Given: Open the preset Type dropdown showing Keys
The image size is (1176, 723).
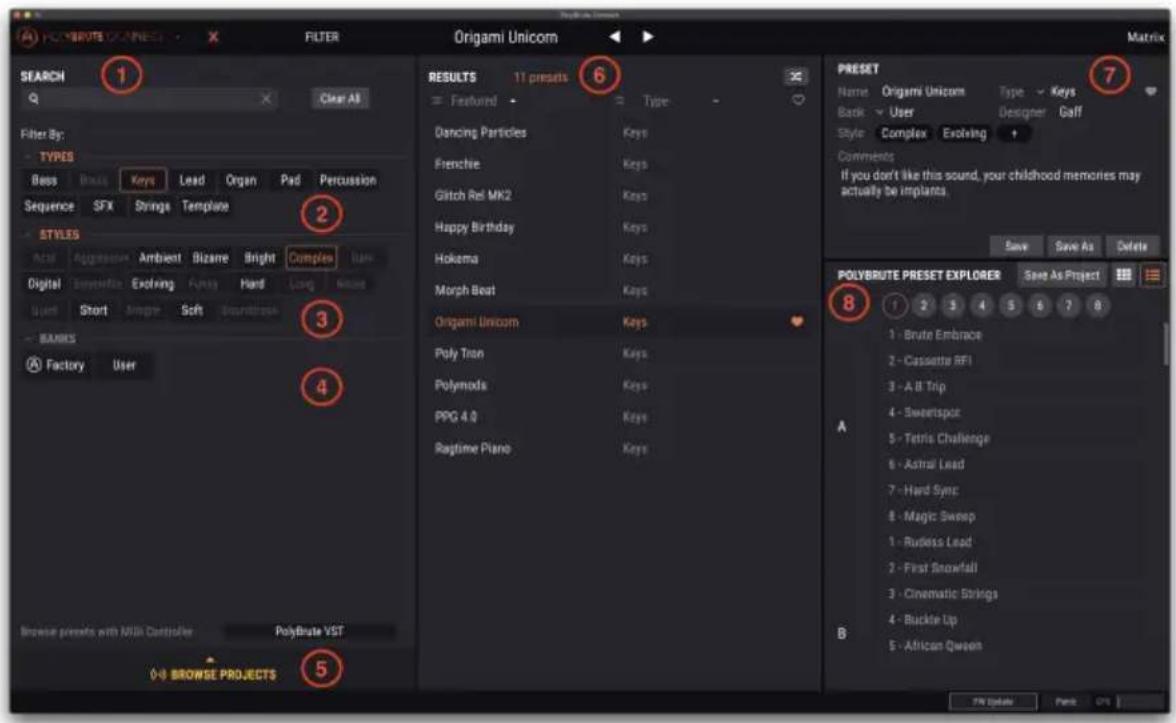Looking at the screenshot, I should click(x=1056, y=92).
